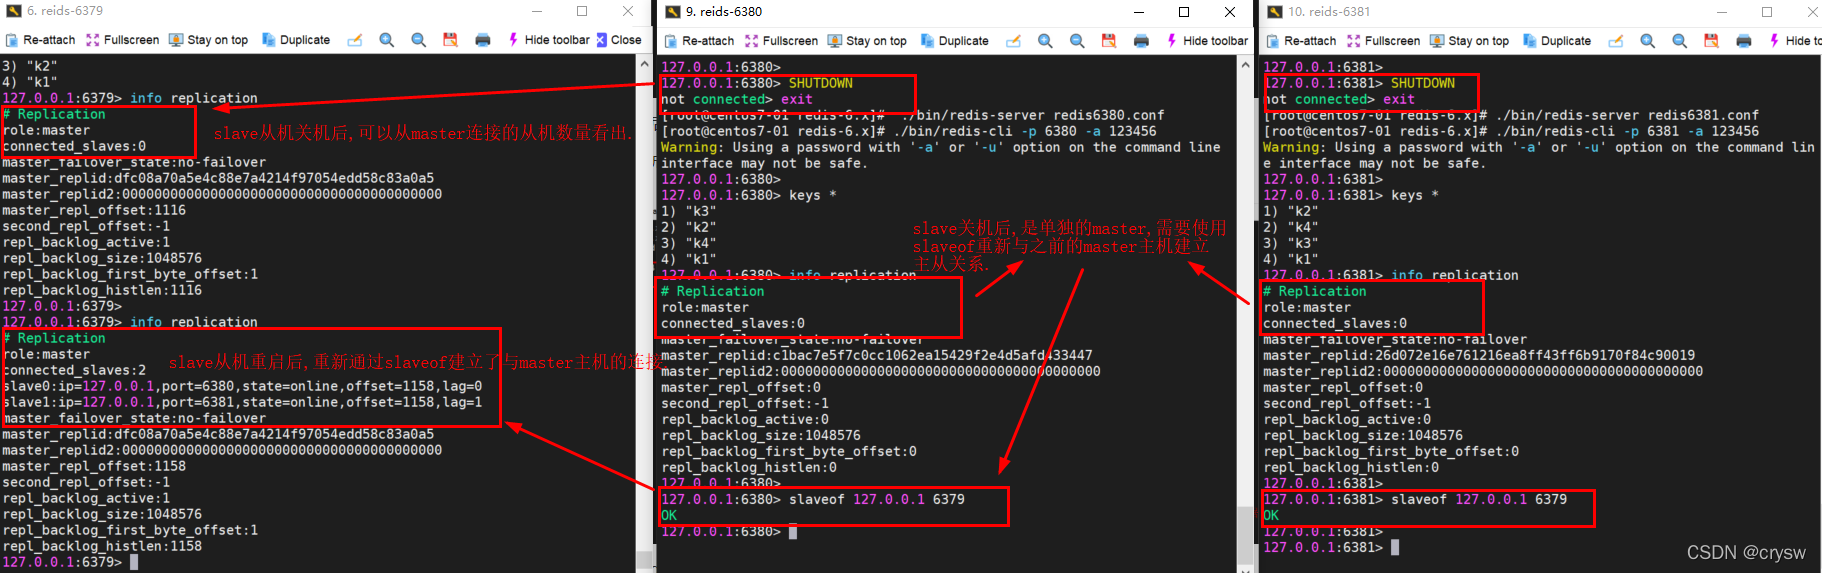Viewport: 1822px width, 573px height.
Task: Switch reids-6380 window to Fullscreen
Action: point(781,41)
